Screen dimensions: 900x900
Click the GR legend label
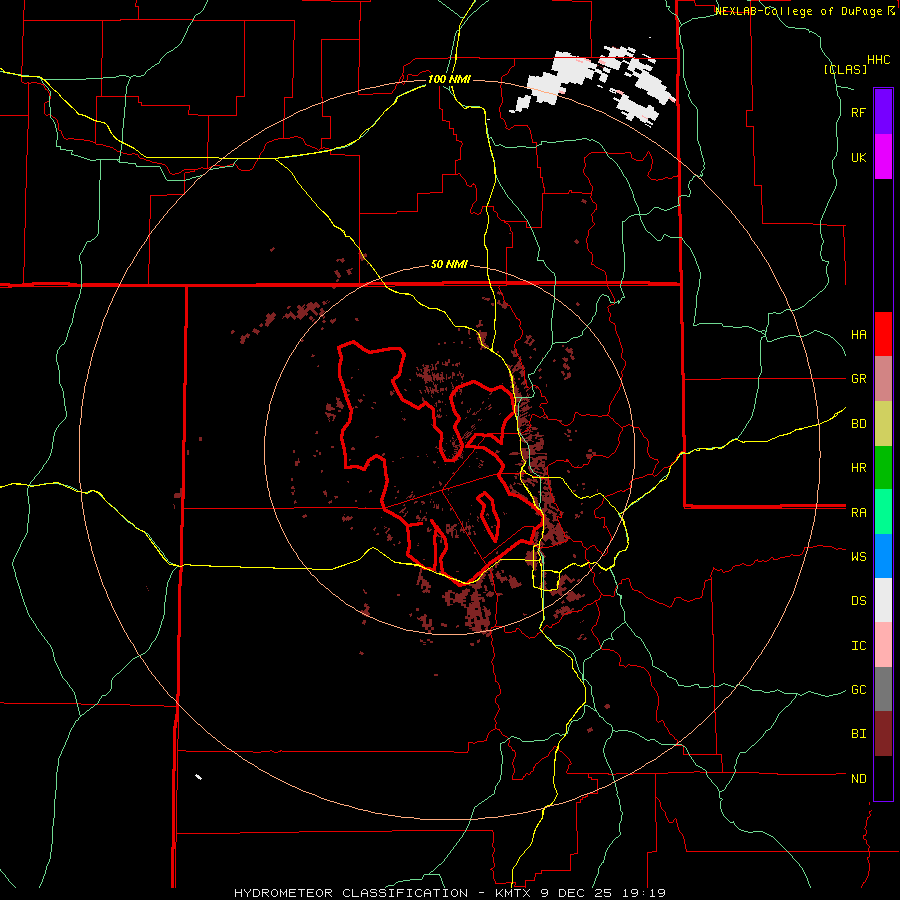(858, 379)
